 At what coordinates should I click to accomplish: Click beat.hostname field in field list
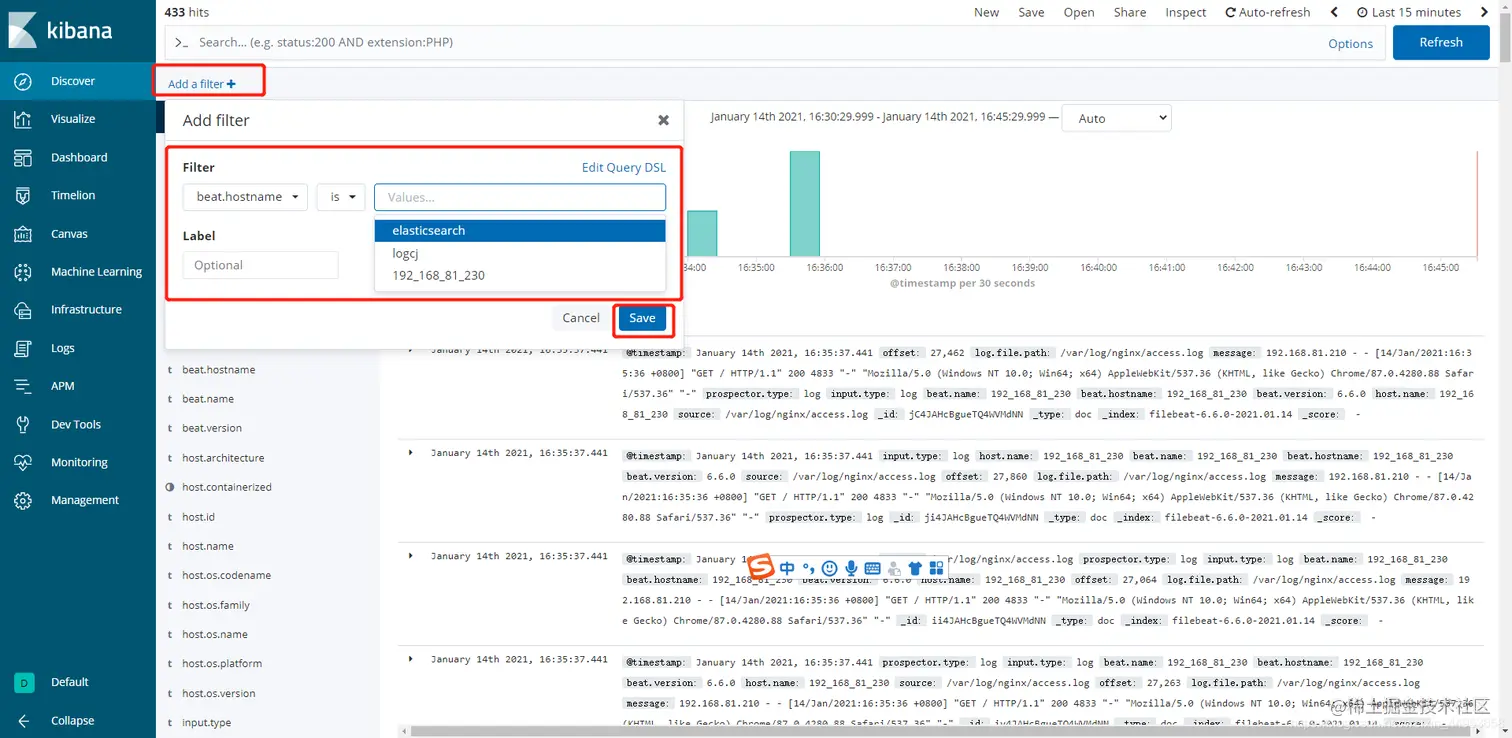point(218,370)
